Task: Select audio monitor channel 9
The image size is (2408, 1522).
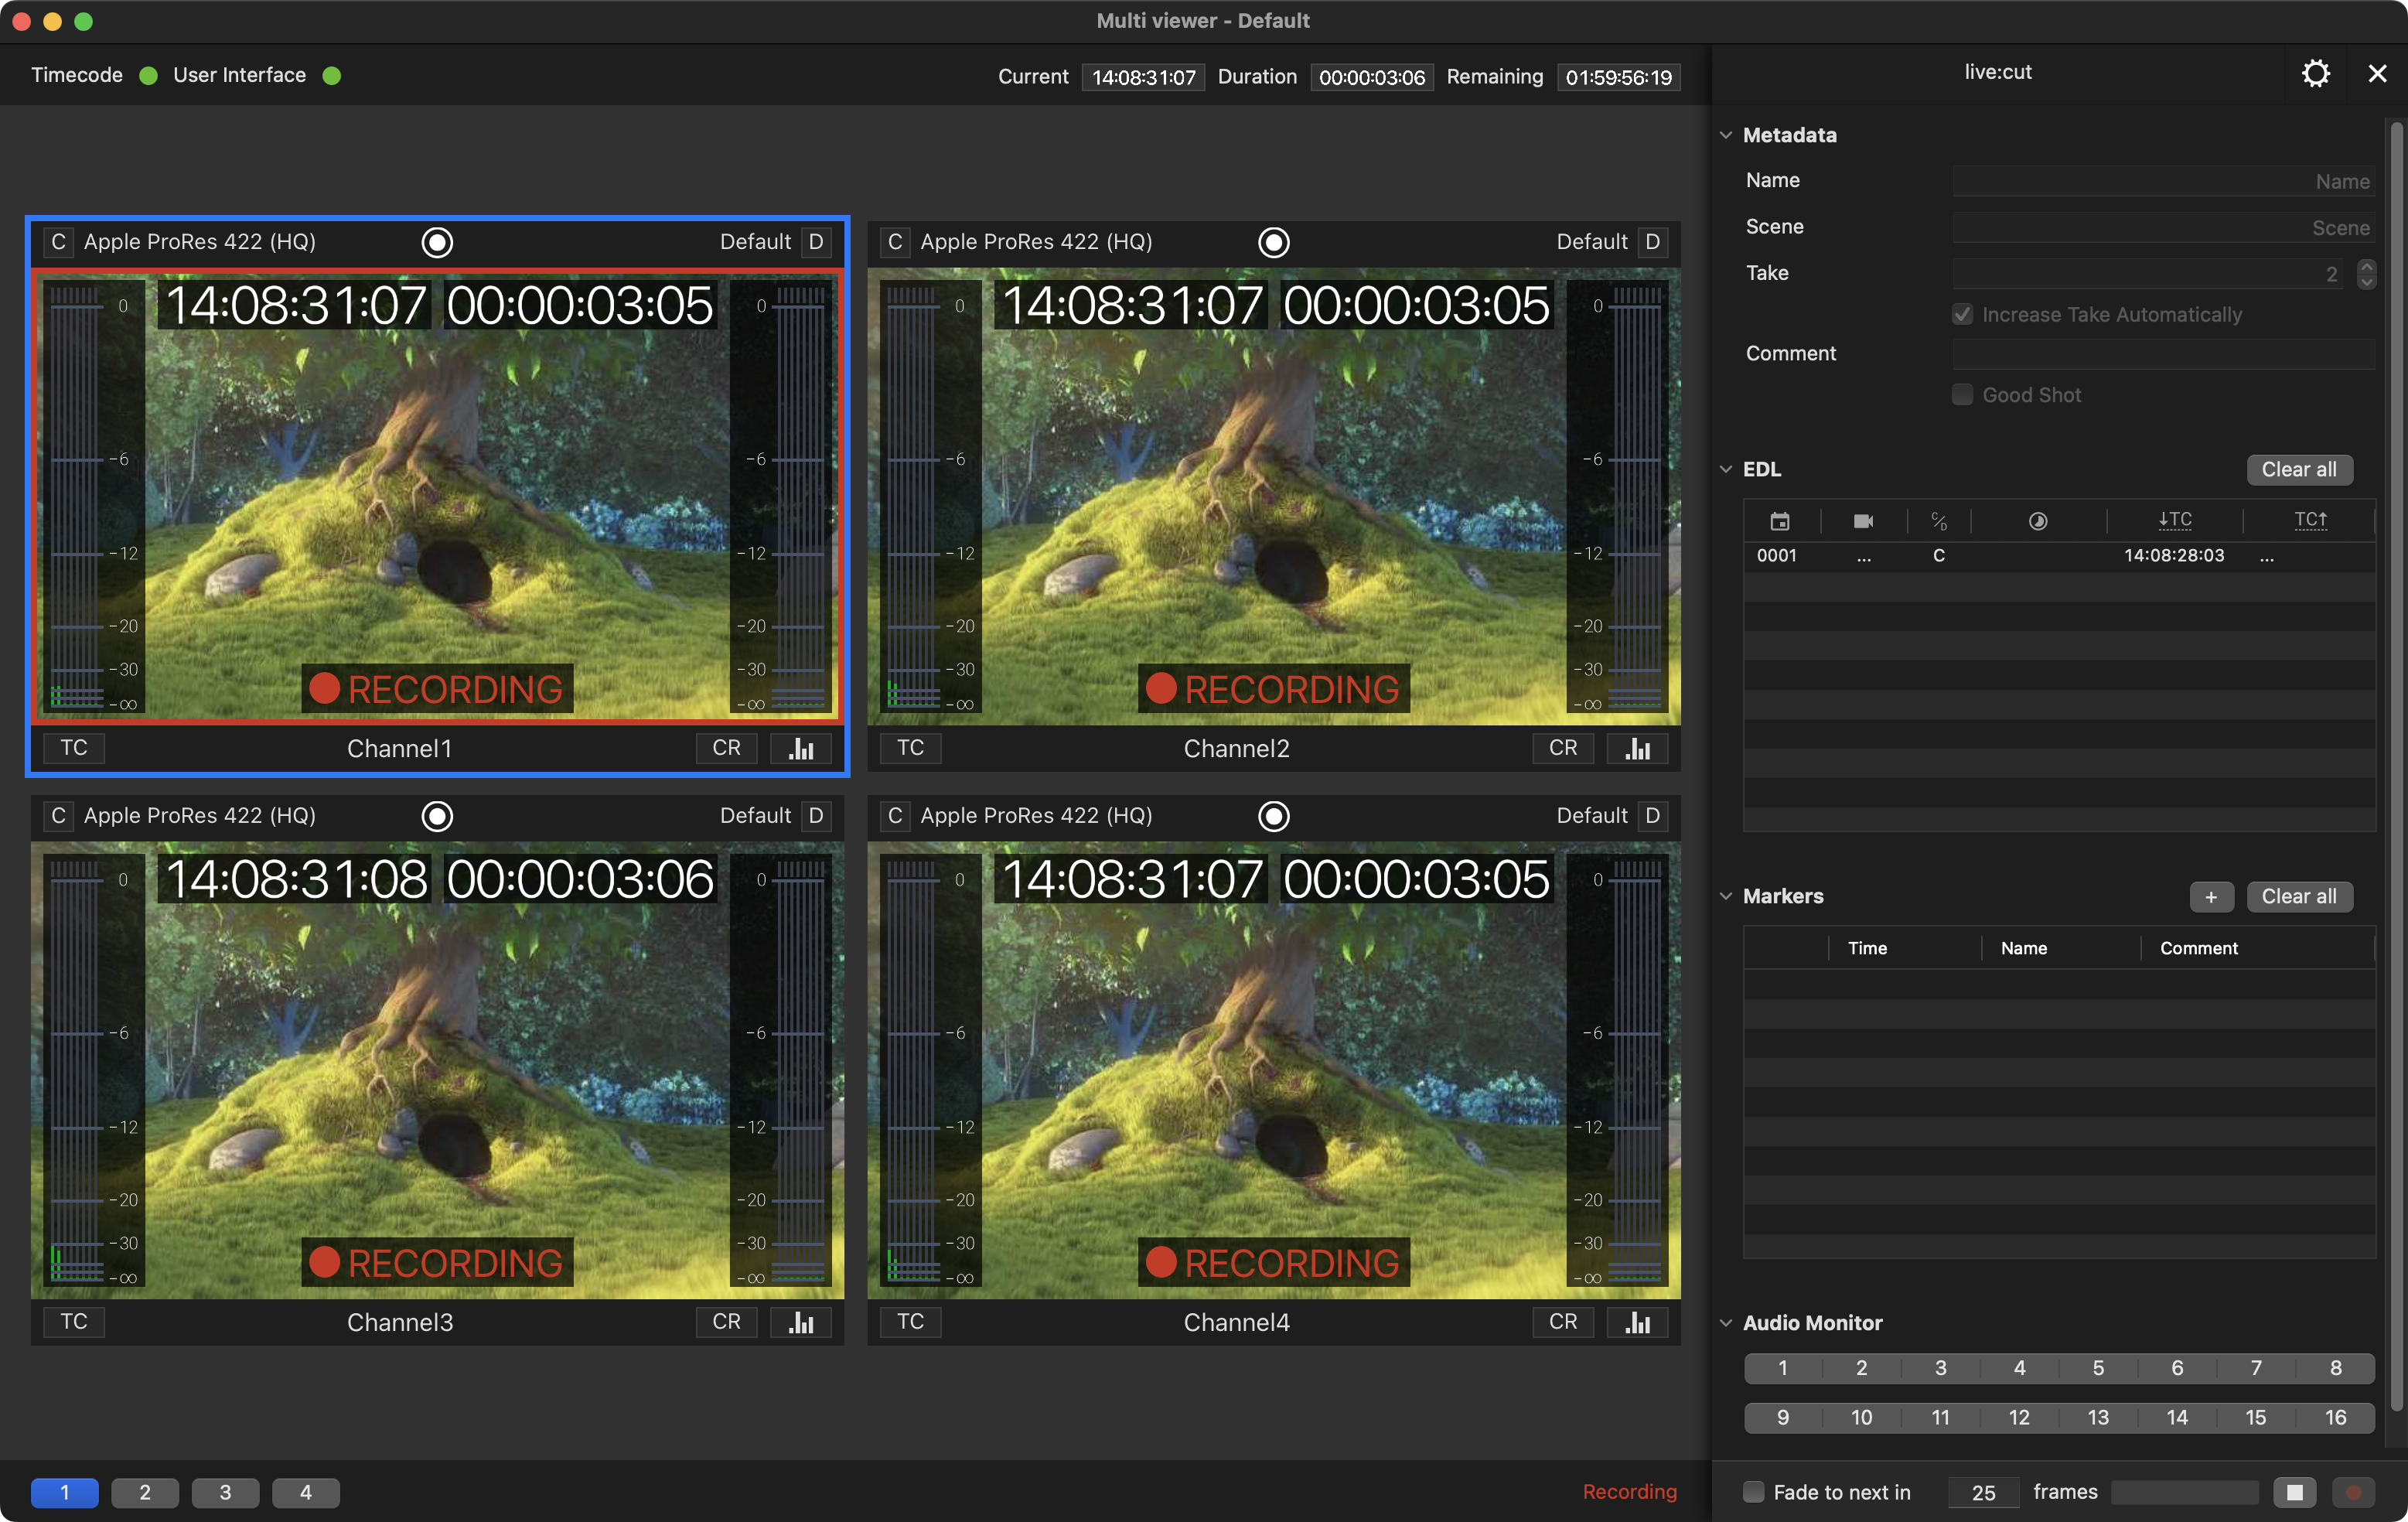Action: 1783,1417
